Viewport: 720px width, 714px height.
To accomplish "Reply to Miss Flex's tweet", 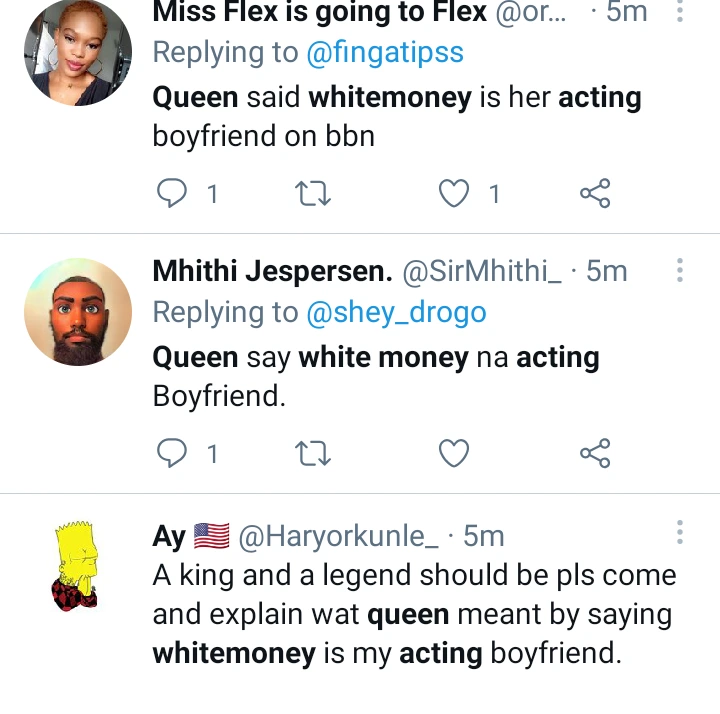I will 172,193.
